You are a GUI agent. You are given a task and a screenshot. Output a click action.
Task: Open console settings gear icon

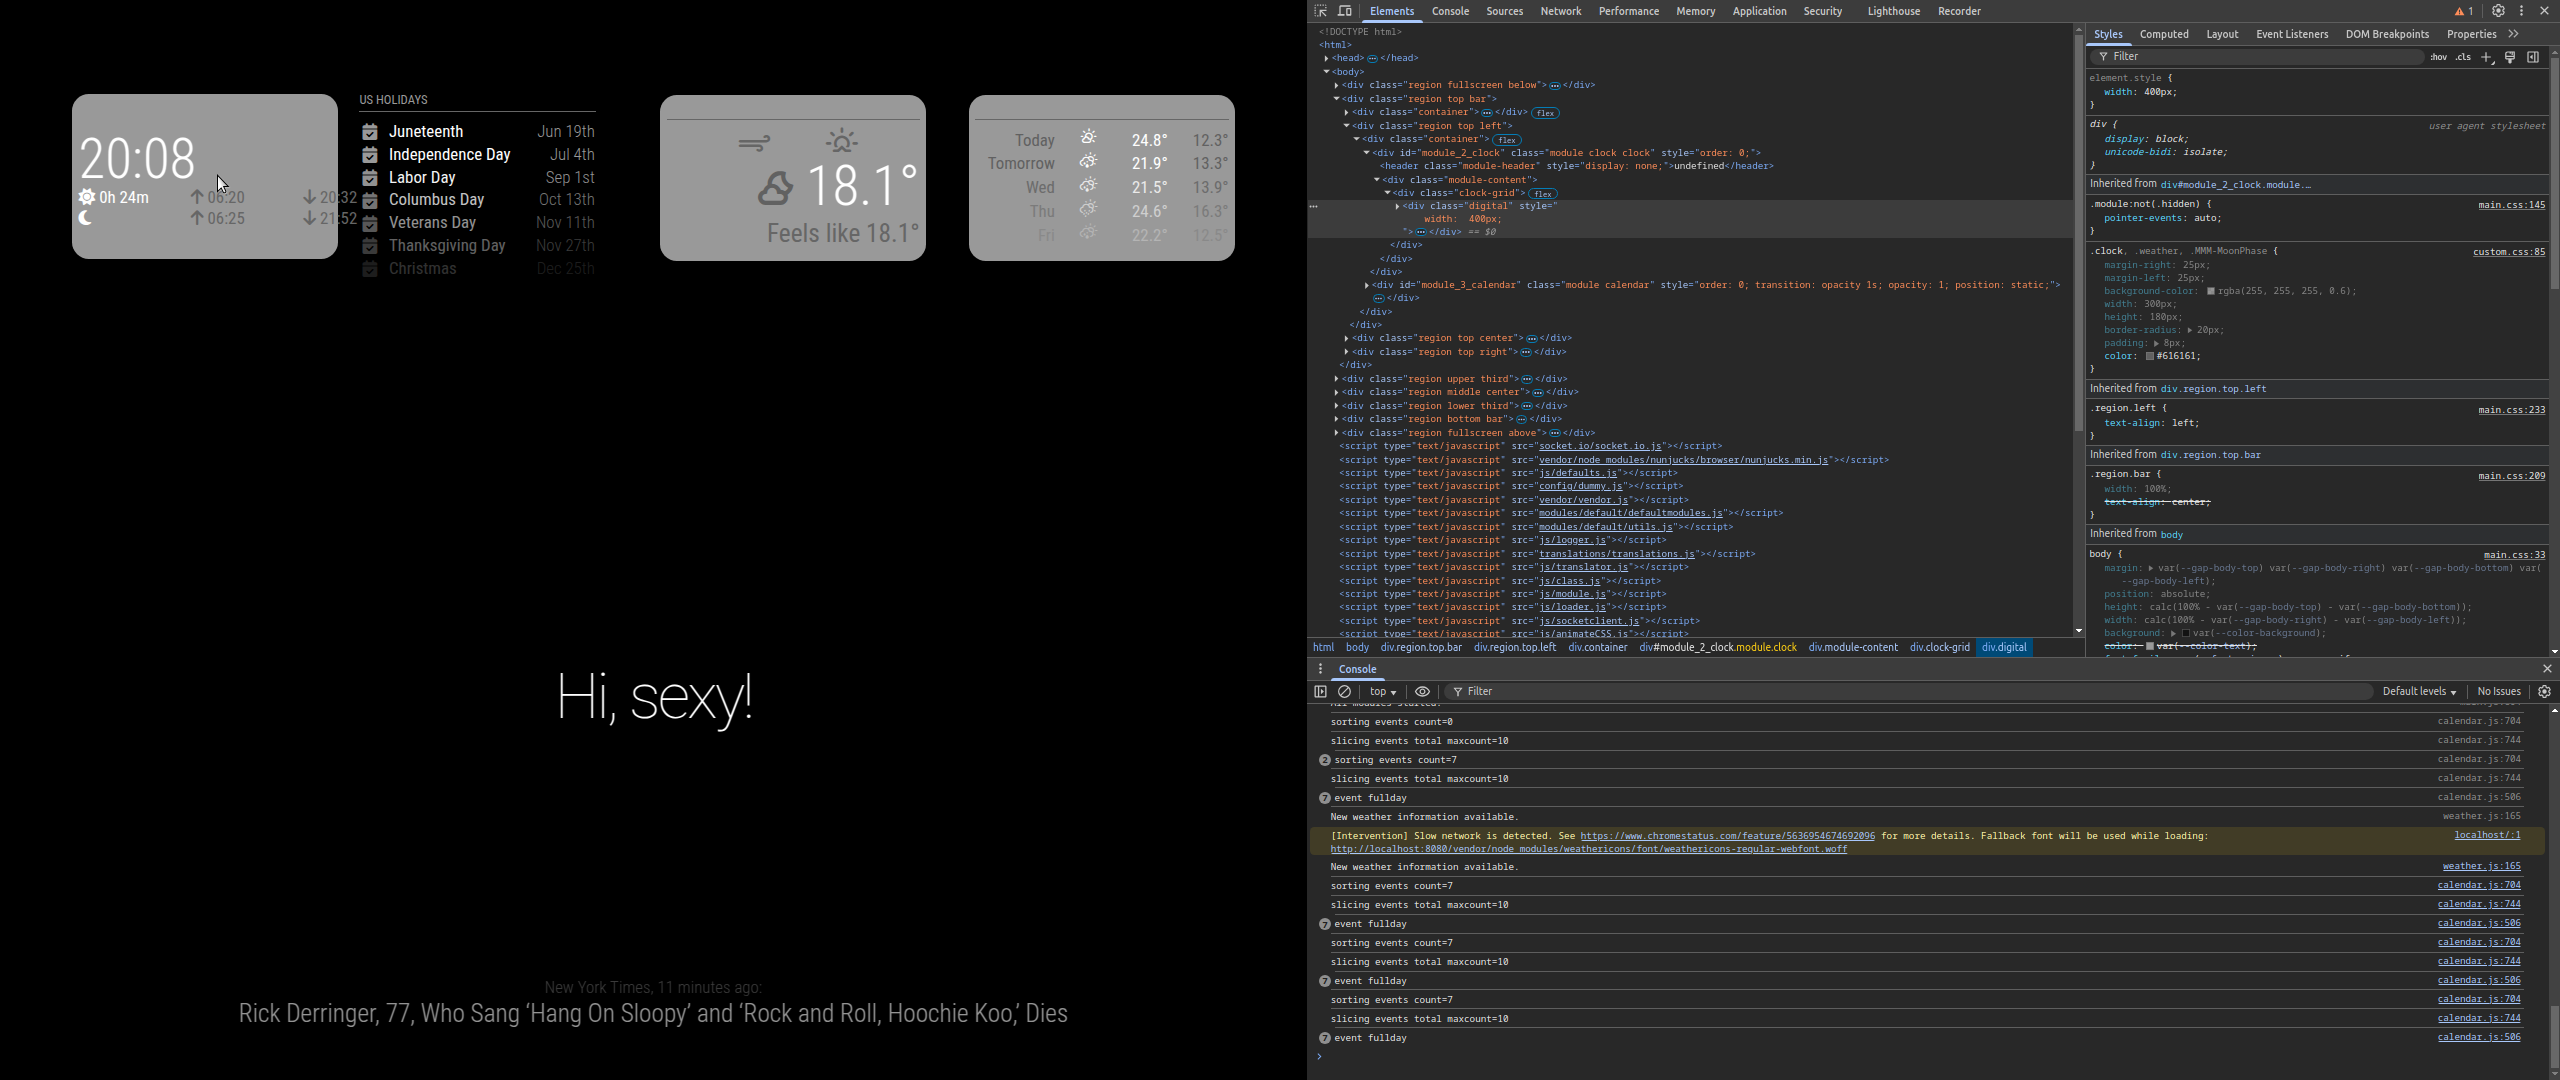tap(2545, 692)
